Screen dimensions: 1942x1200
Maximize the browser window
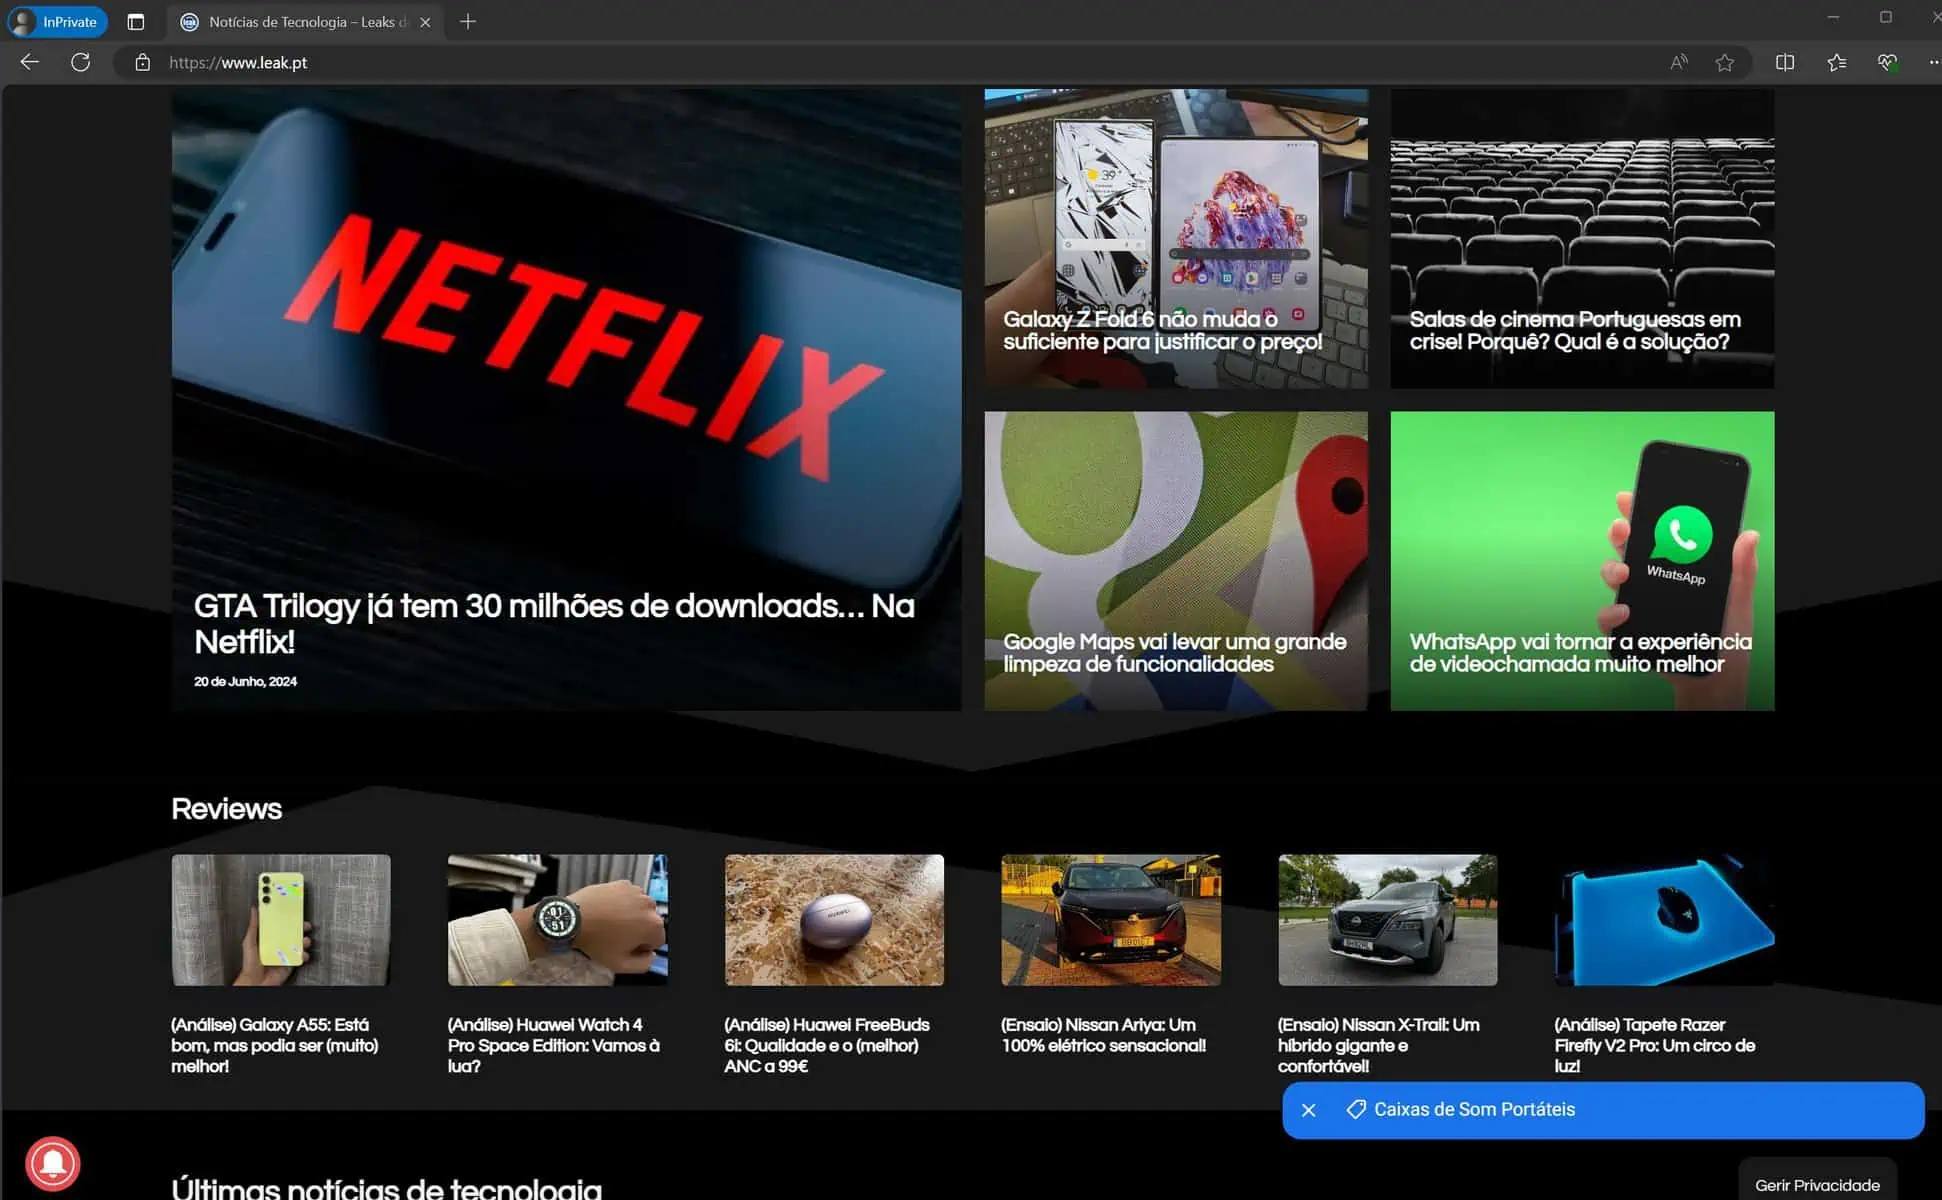(1885, 17)
